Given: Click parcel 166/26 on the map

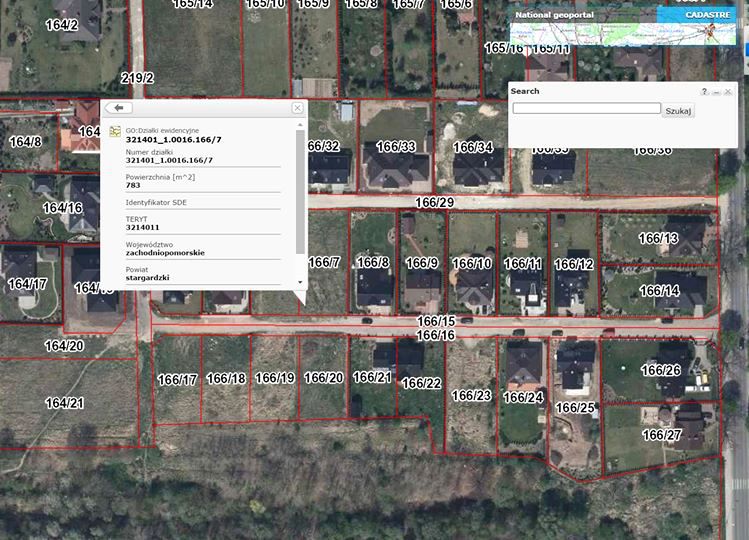Looking at the screenshot, I should [660, 370].
